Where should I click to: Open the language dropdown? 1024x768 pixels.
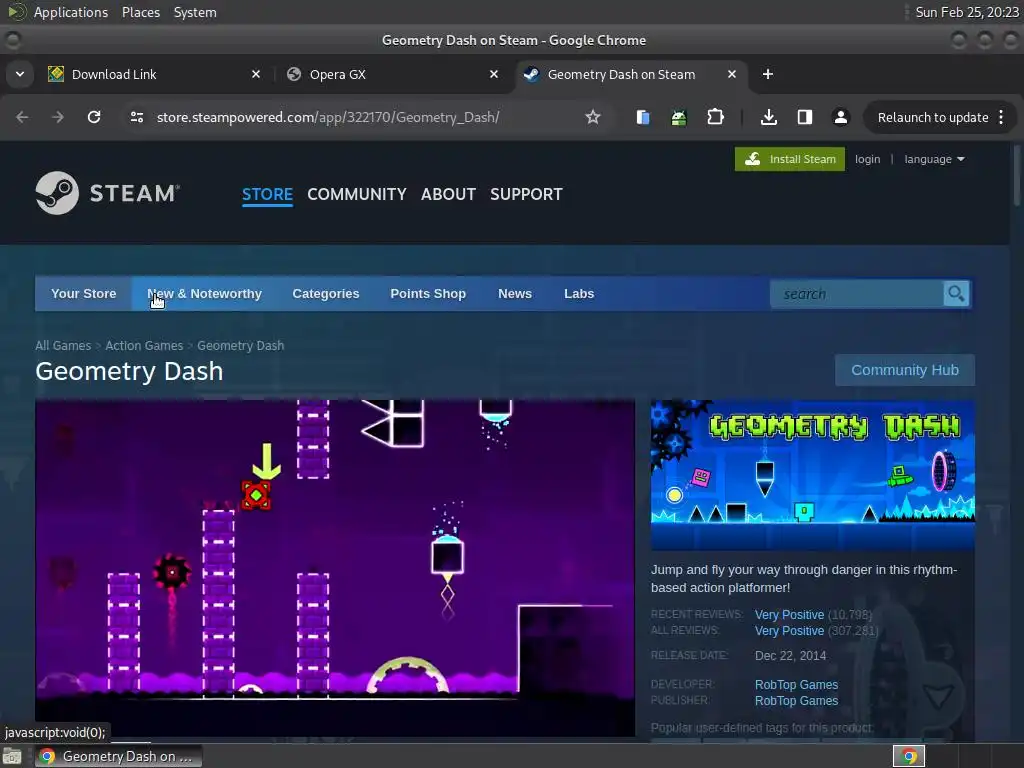[x=934, y=159]
